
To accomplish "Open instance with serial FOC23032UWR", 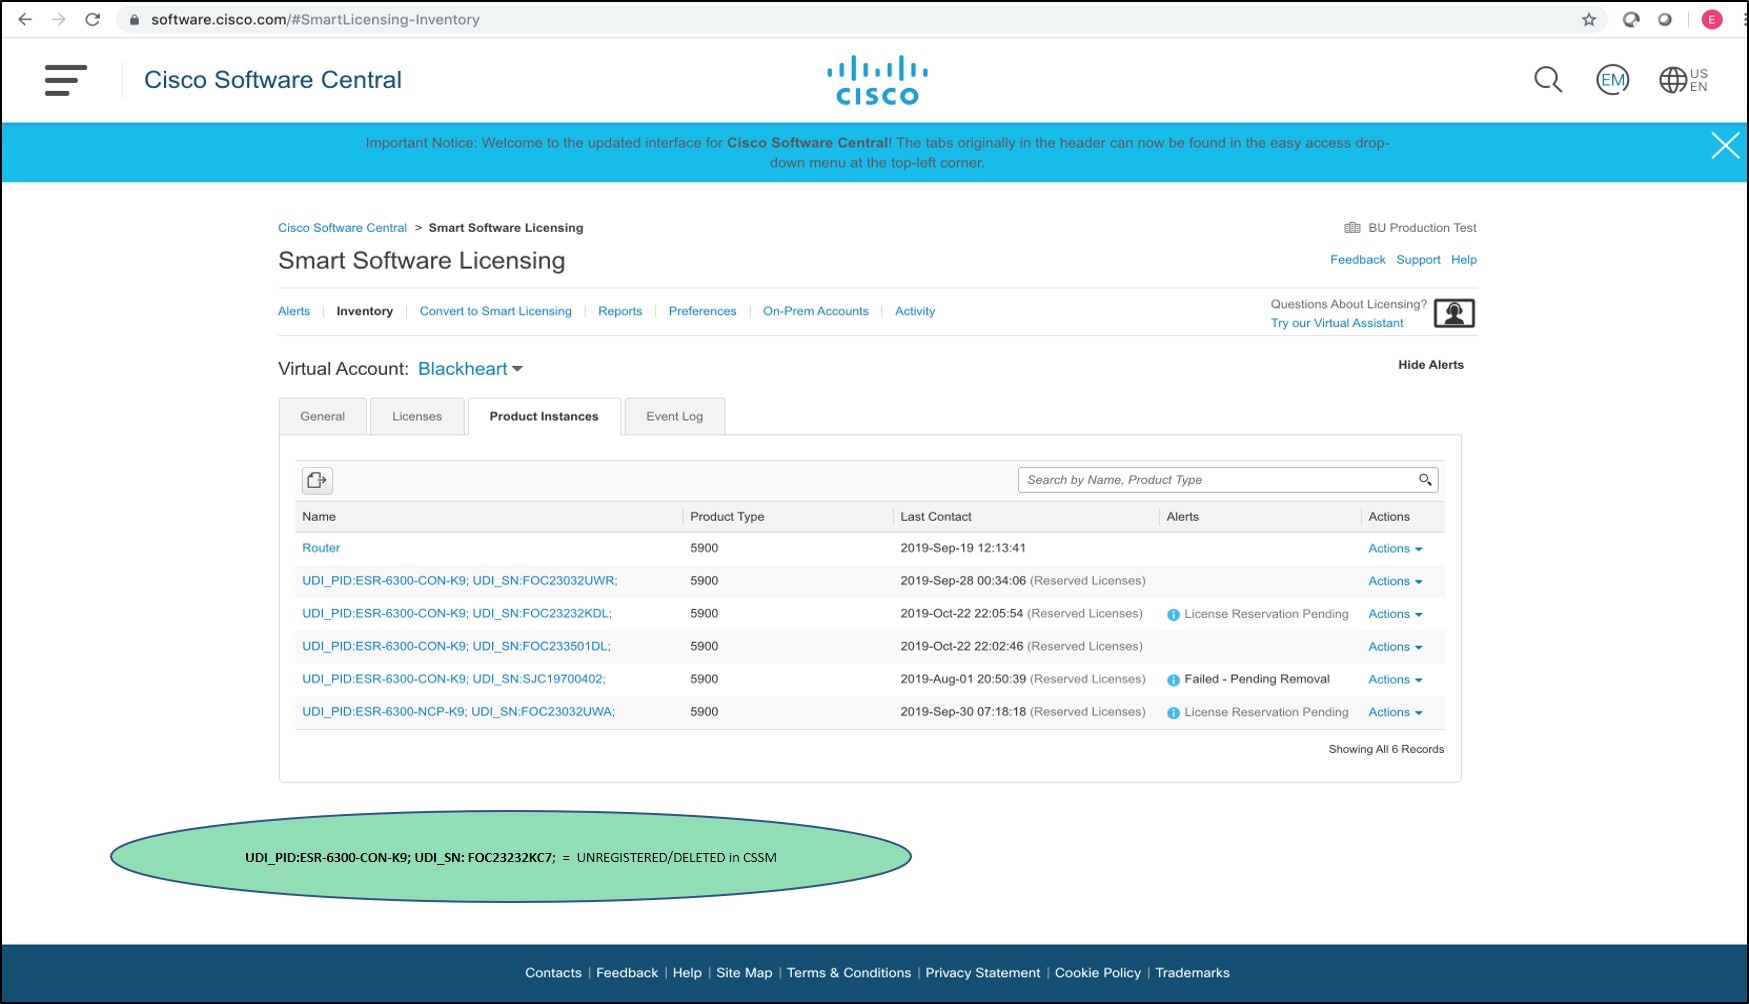I will [x=460, y=581].
